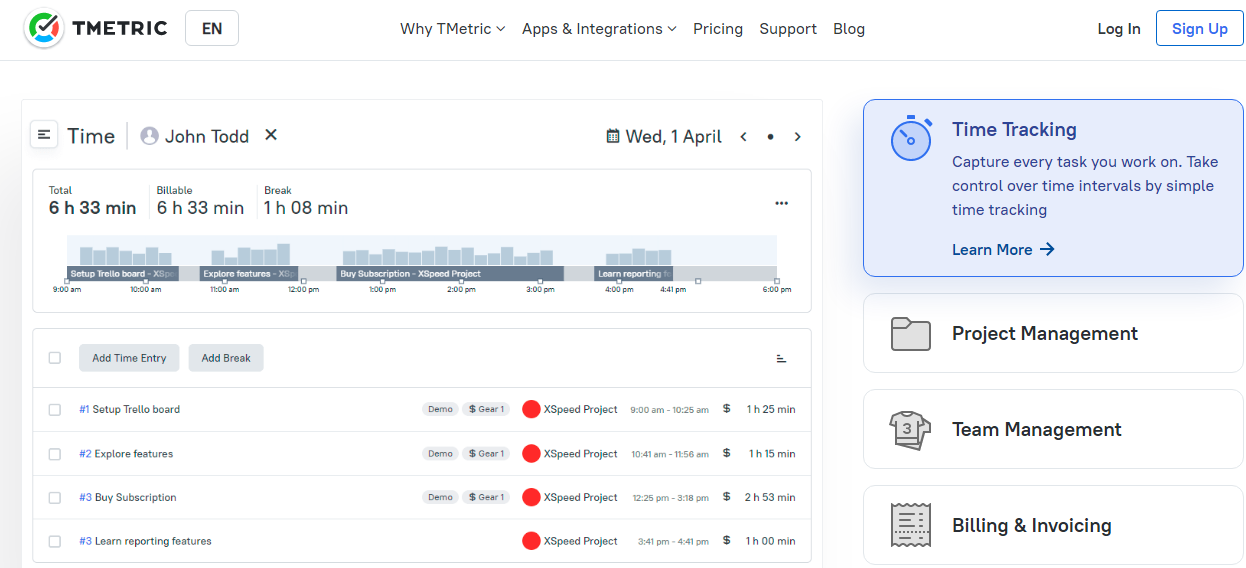This screenshot has width=1246, height=568.
Task: Click the dollar billable icon for Setup Trello board
Action: pyautogui.click(x=727, y=409)
